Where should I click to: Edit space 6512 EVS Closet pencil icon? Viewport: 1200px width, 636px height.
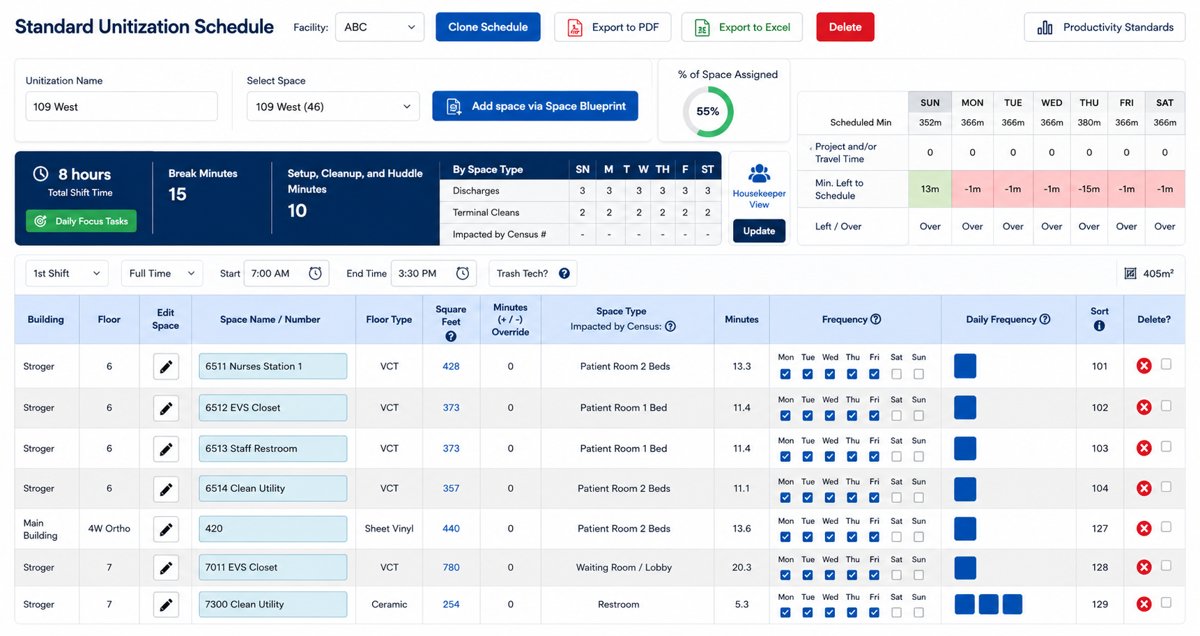click(x=166, y=408)
